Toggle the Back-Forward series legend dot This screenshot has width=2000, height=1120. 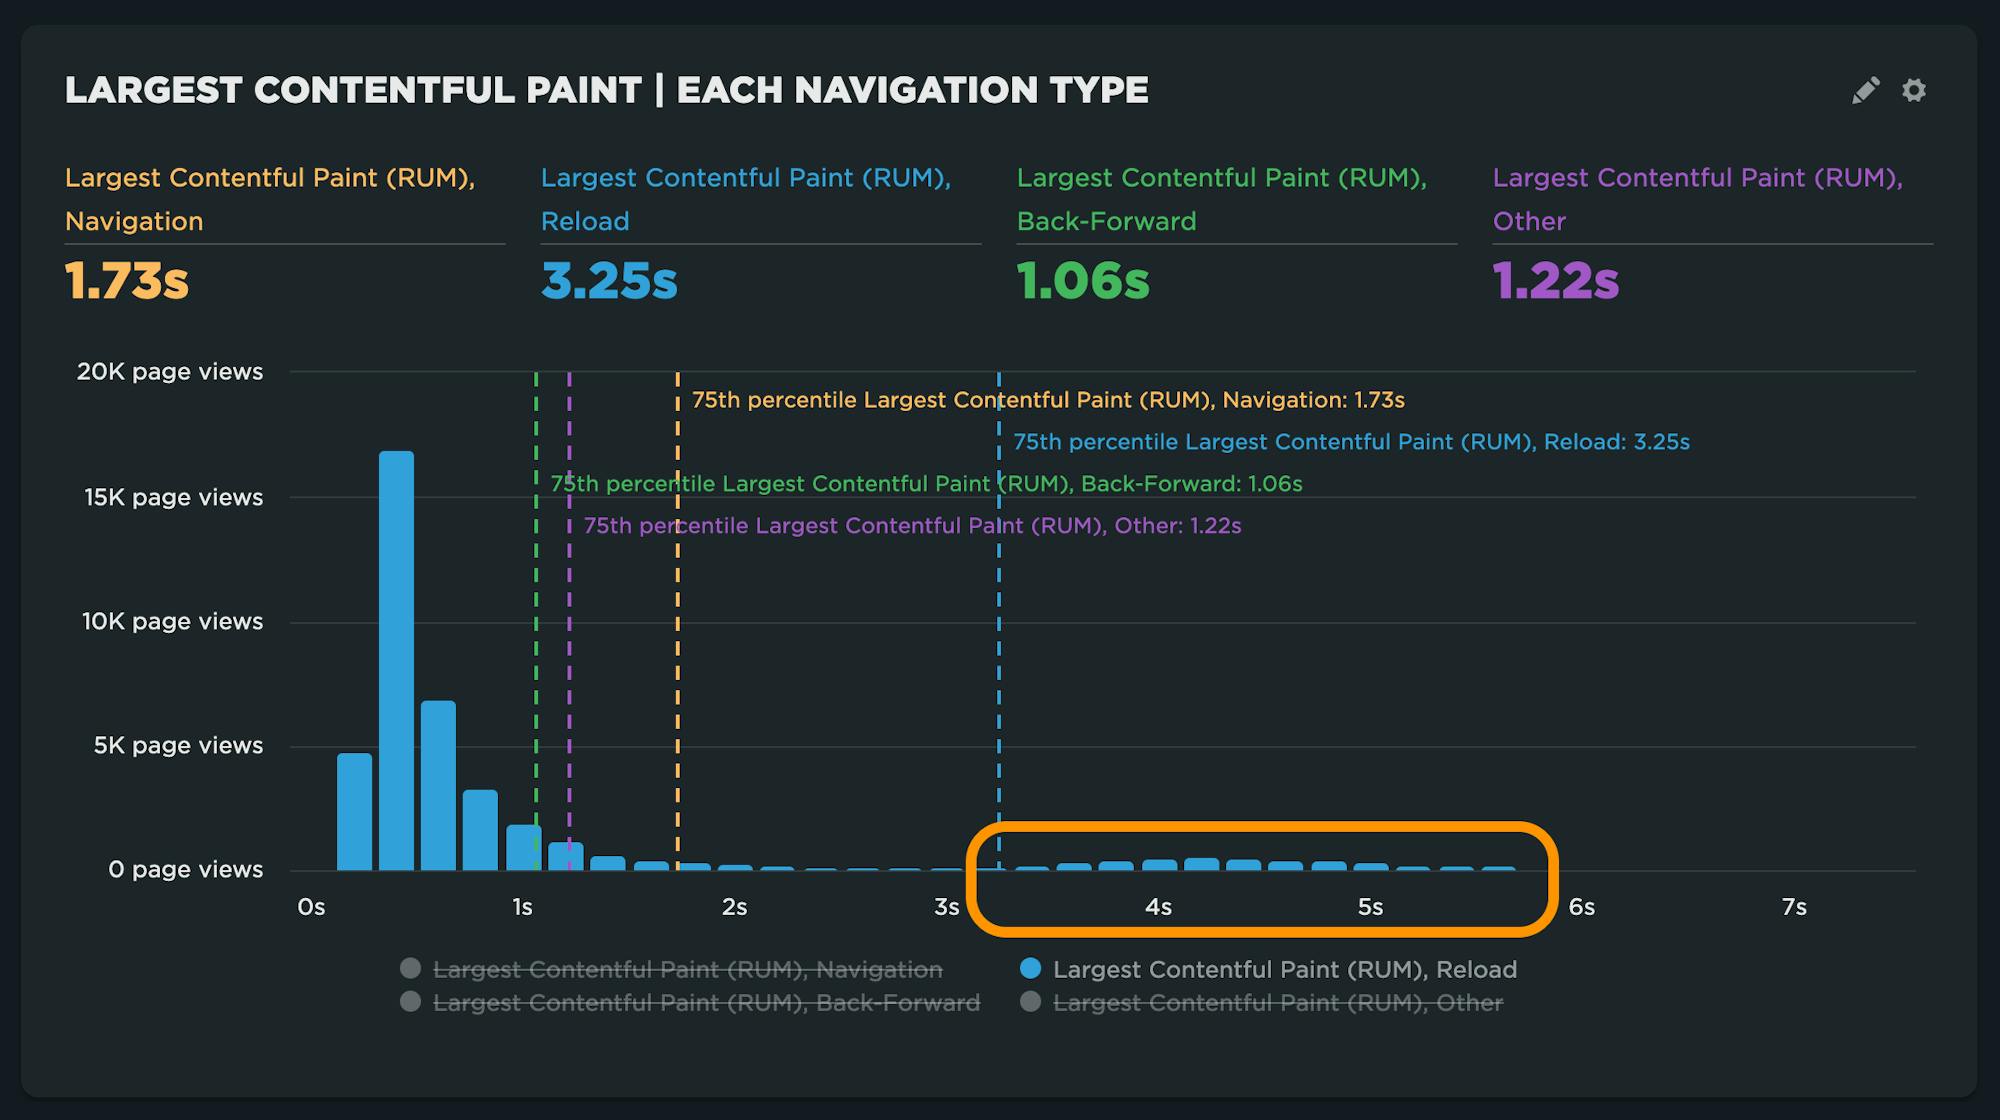point(410,1002)
